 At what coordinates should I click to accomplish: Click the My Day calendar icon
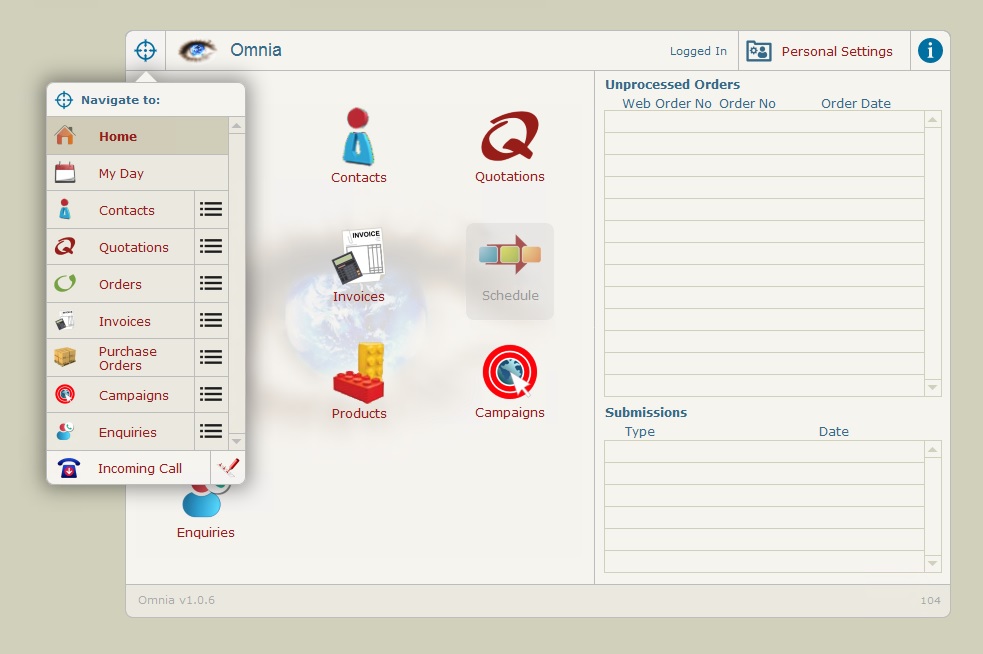(65, 172)
